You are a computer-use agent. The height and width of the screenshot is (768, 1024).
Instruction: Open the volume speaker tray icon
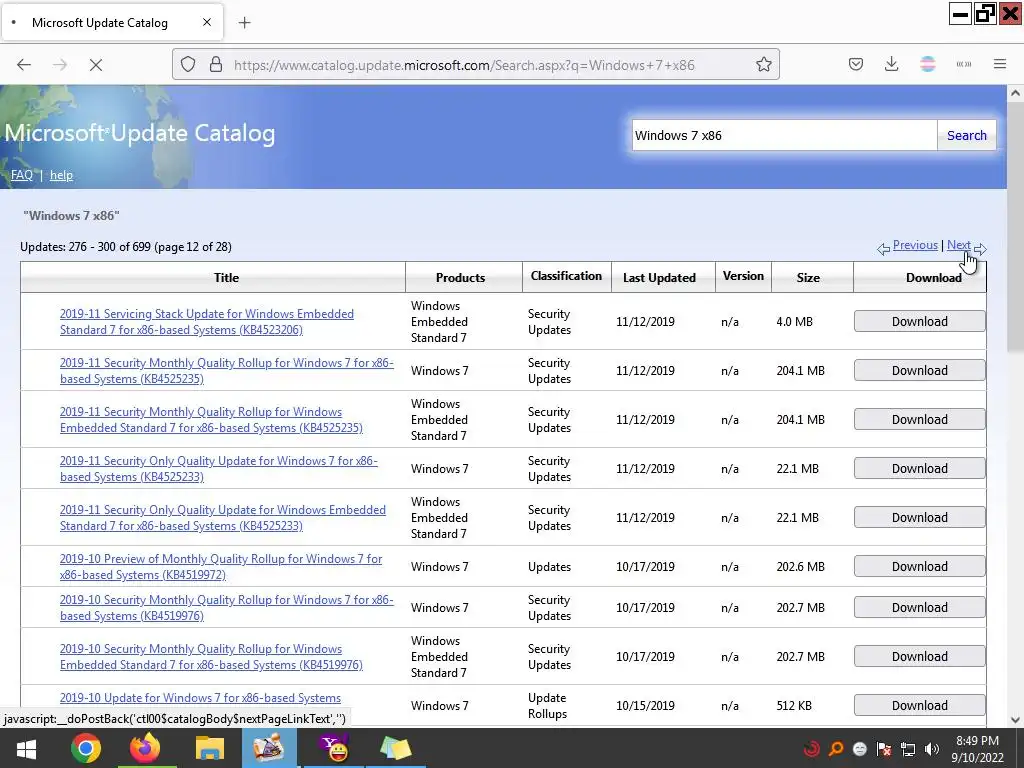931,749
